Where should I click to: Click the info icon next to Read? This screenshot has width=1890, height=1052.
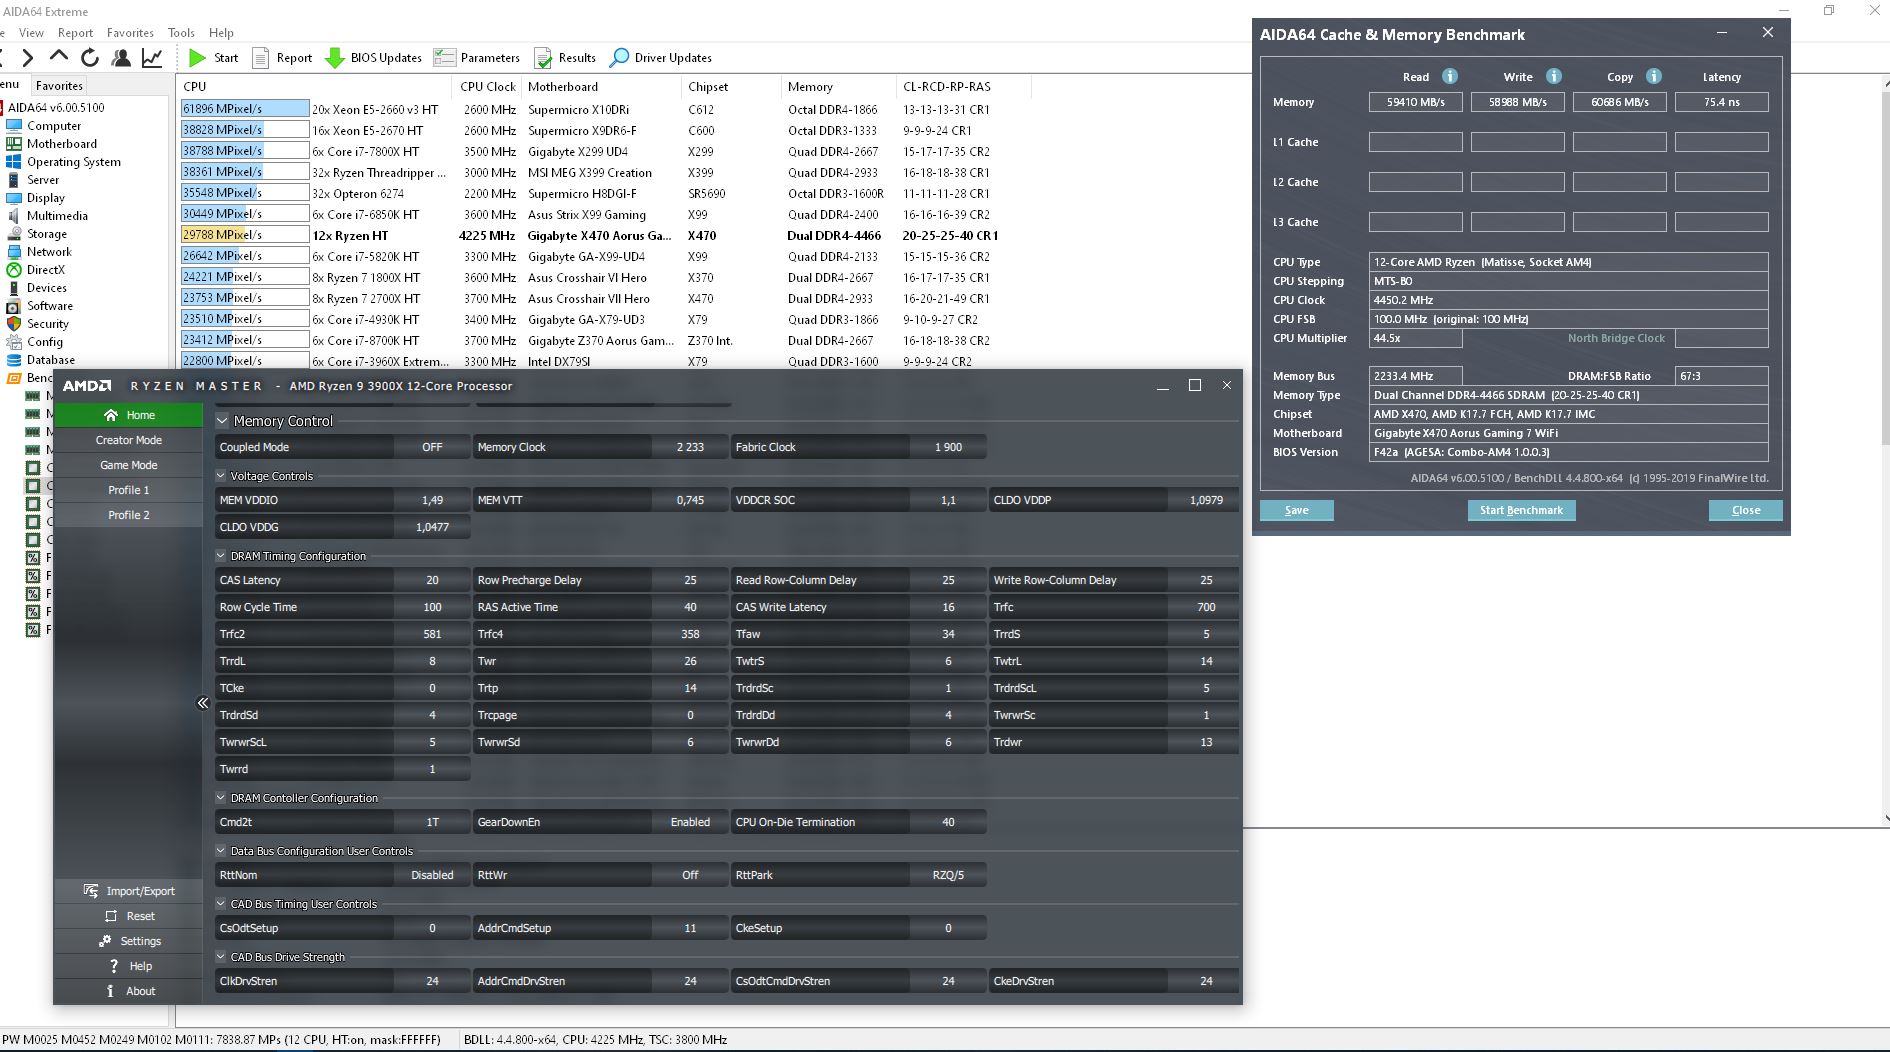click(1450, 76)
